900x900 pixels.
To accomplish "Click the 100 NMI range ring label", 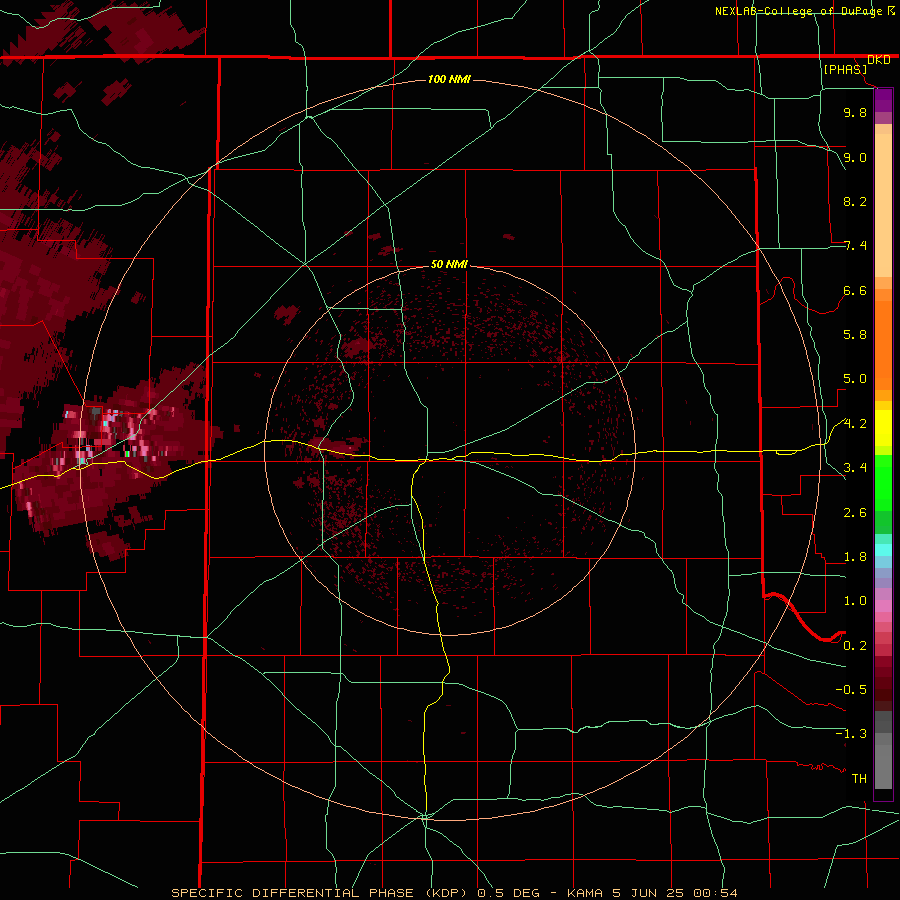I will click(449, 79).
